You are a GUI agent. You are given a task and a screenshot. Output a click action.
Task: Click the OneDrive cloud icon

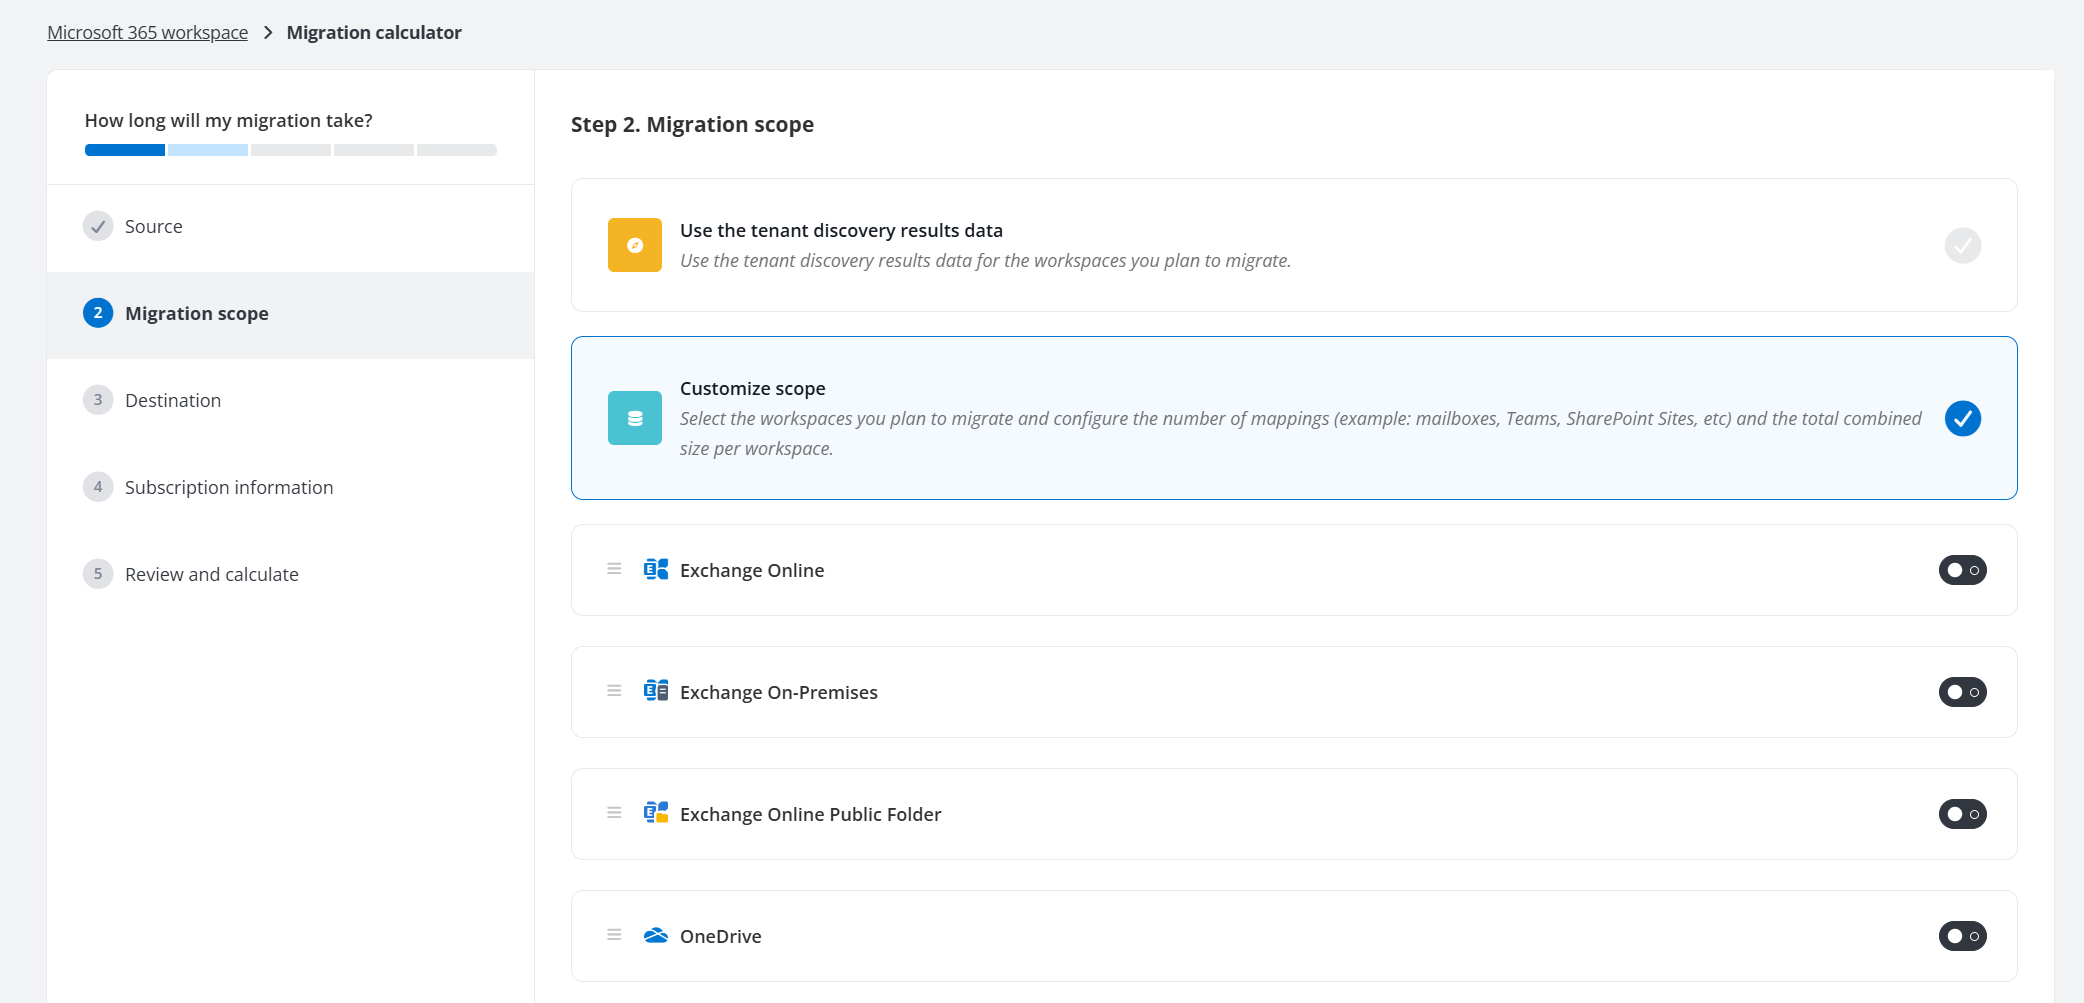point(656,936)
